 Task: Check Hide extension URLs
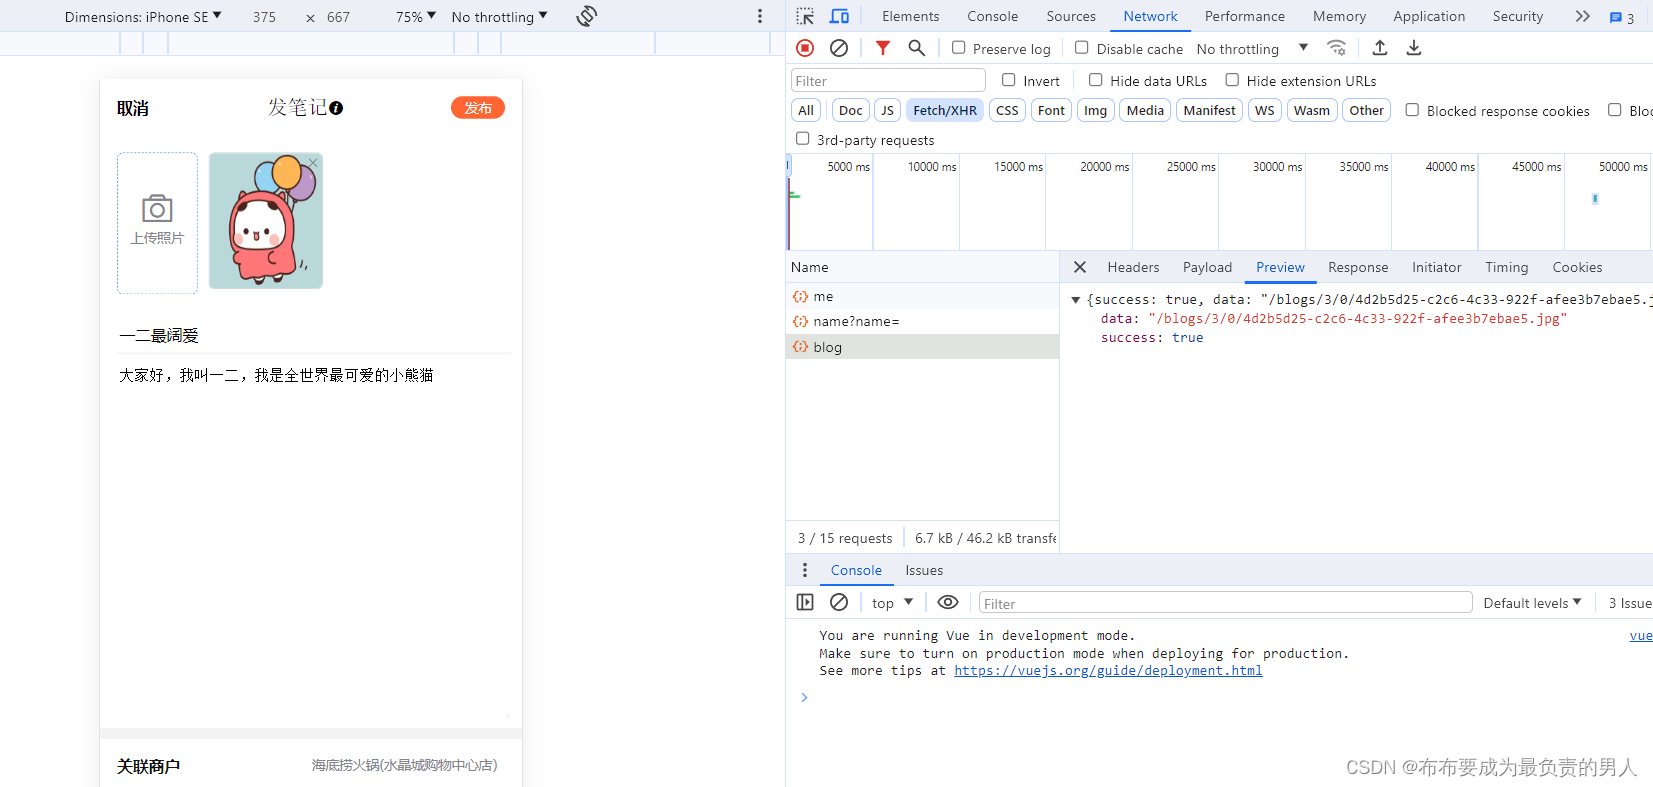(1232, 80)
